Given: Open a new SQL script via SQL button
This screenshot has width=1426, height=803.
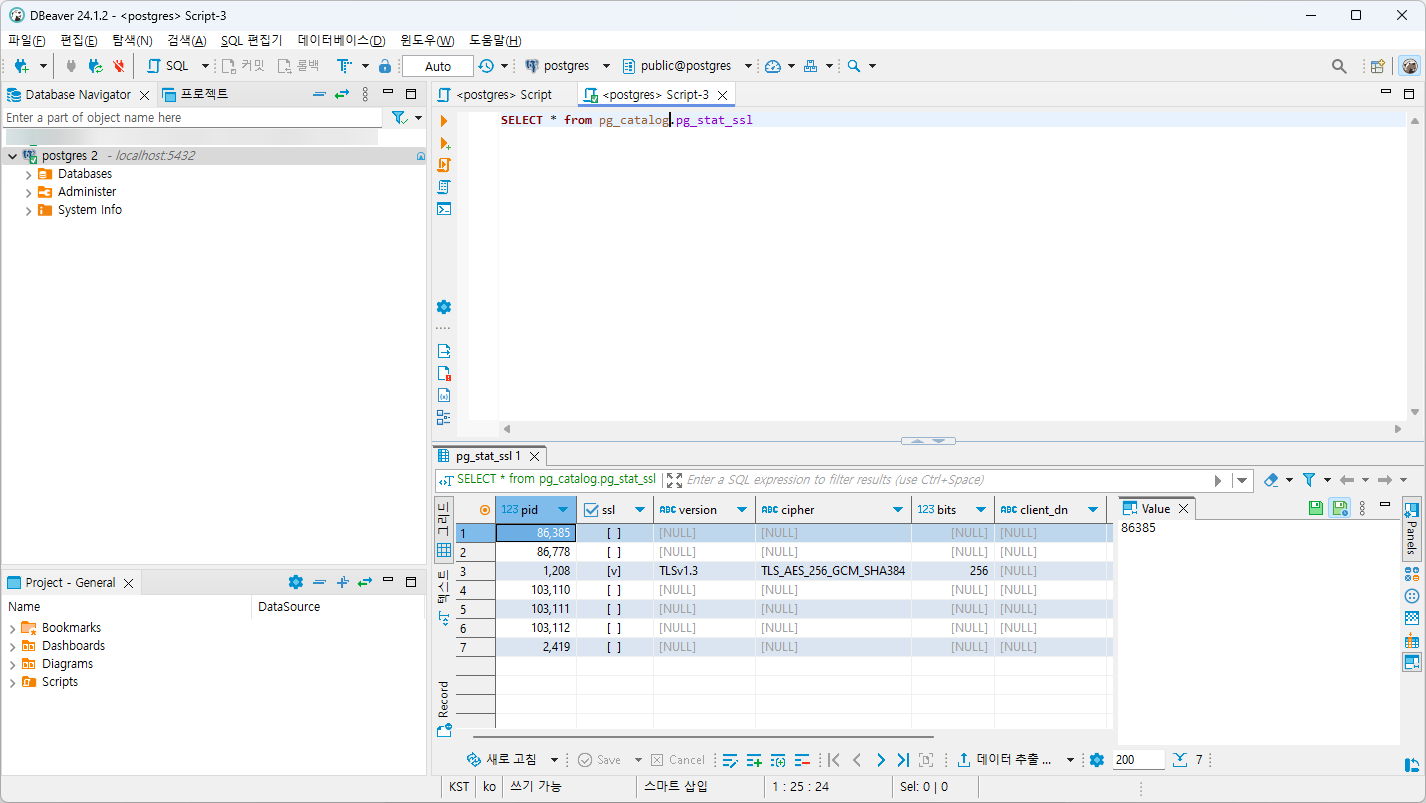Looking at the screenshot, I should pyautogui.click(x=167, y=66).
